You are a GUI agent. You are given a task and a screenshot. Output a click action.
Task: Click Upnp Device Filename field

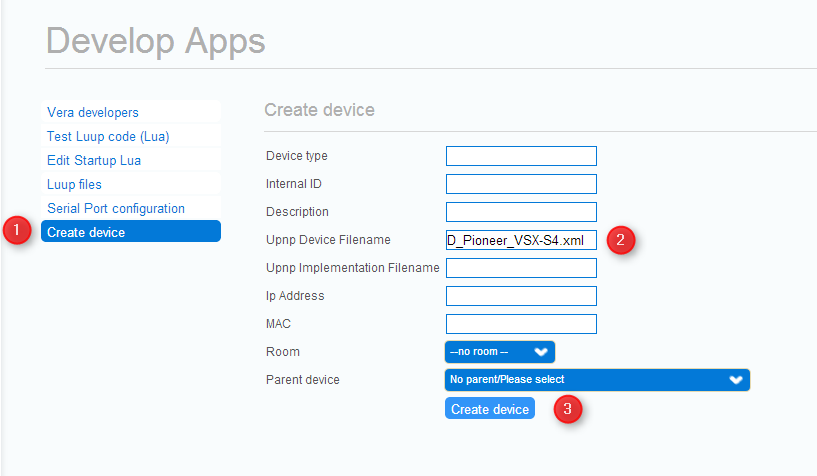point(521,240)
